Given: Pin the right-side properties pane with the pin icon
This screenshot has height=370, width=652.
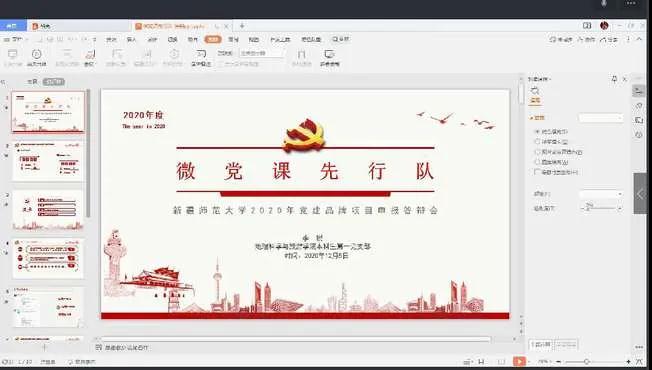Looking at the screenshot, I should coord(614,79).
